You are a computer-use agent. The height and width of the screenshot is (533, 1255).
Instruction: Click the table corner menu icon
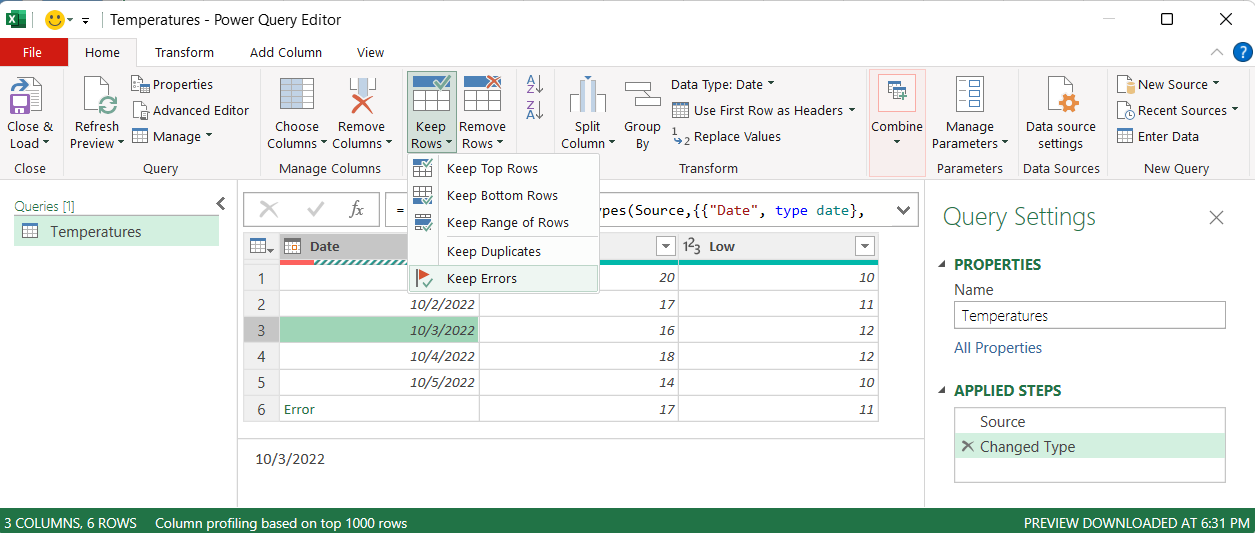coord(261,246)
